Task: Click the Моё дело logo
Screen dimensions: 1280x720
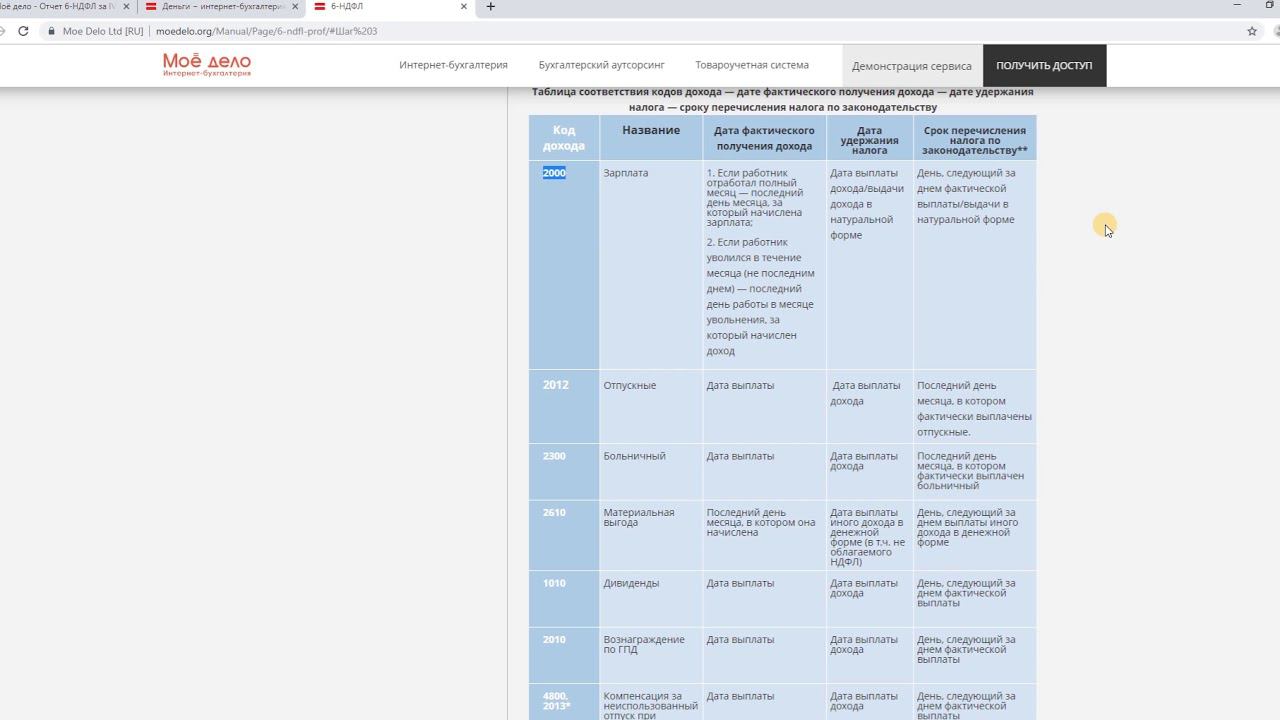Action: coord(207,65)
